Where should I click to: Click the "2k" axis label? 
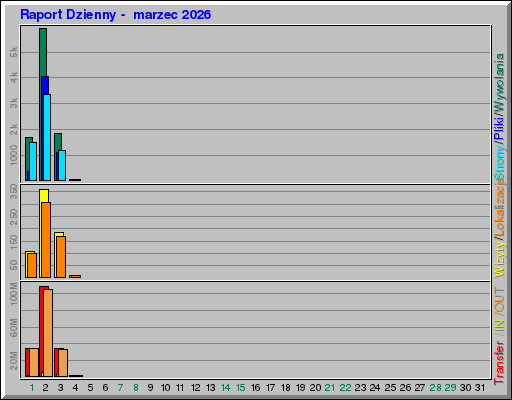pos(14,129)
